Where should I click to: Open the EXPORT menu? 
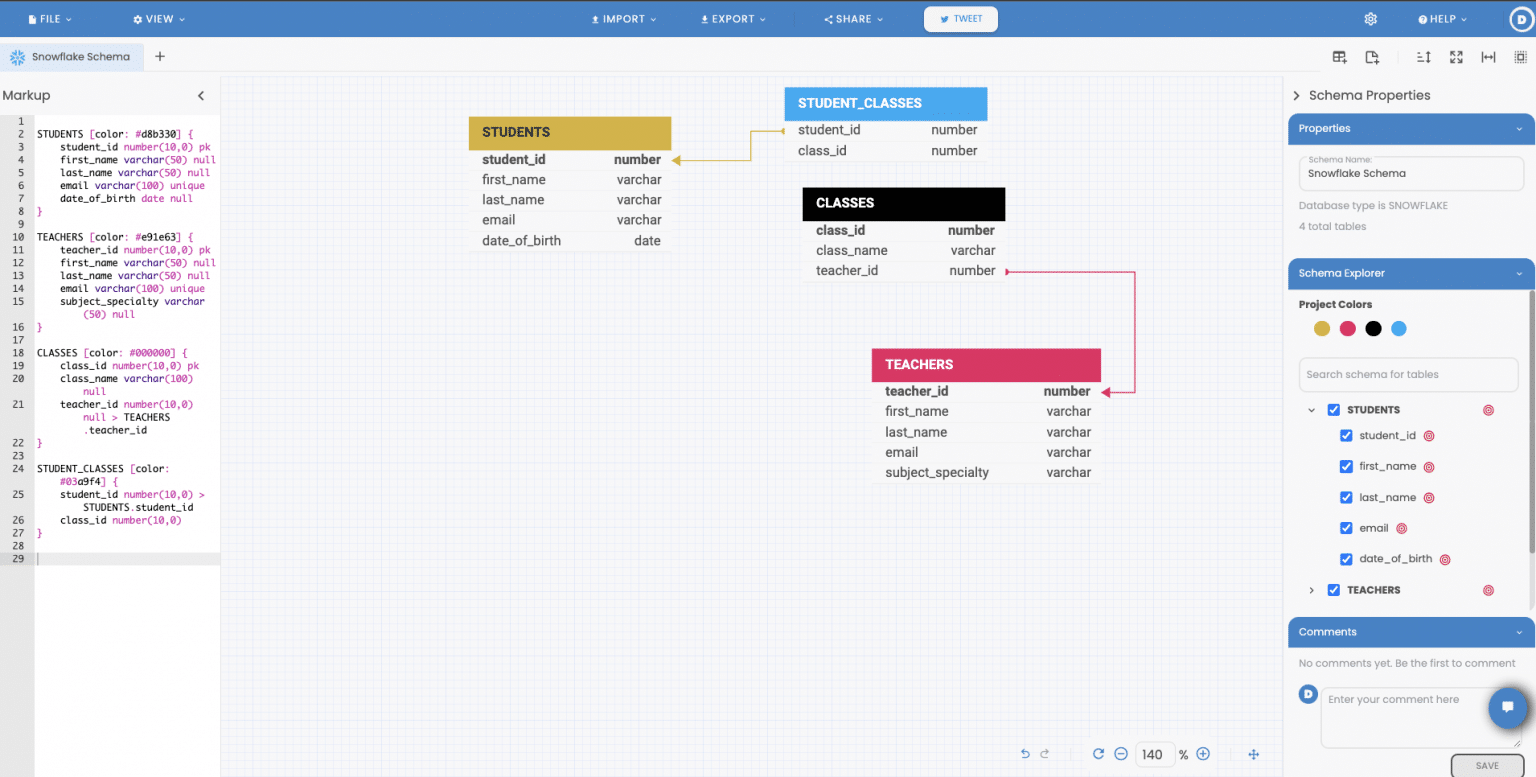coord(733,19)
